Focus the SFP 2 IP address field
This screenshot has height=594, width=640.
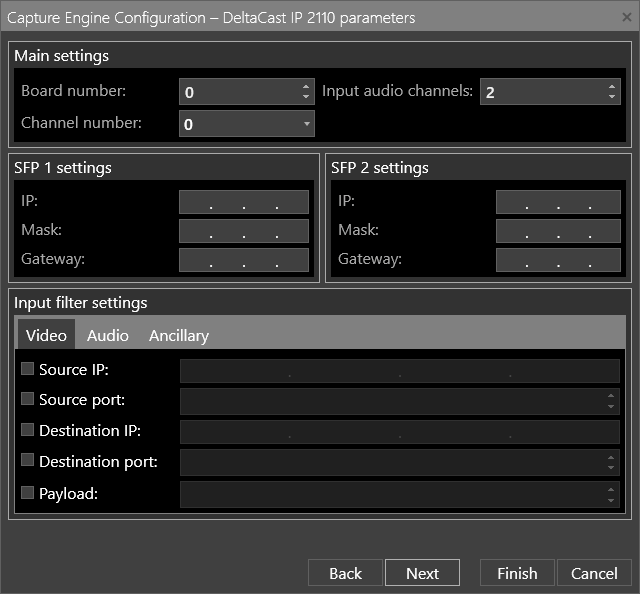point(558,202)
